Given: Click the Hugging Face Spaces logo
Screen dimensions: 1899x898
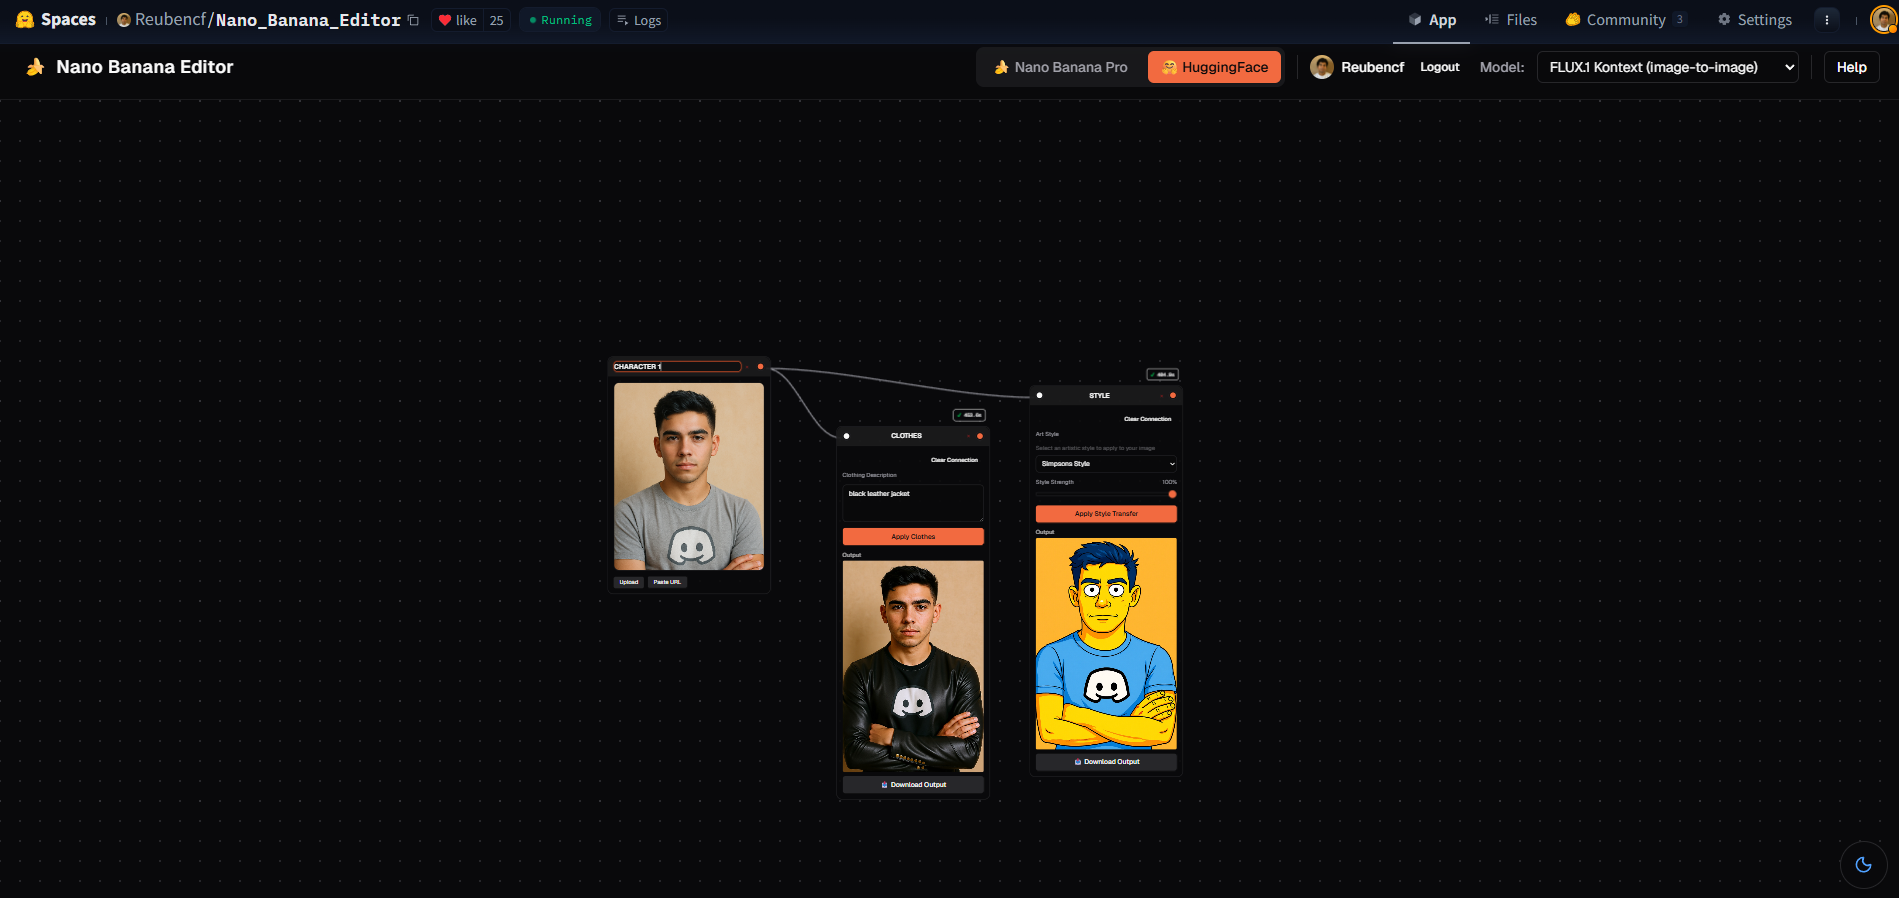Looking at the screenshot, I should [x=56, y=20].
